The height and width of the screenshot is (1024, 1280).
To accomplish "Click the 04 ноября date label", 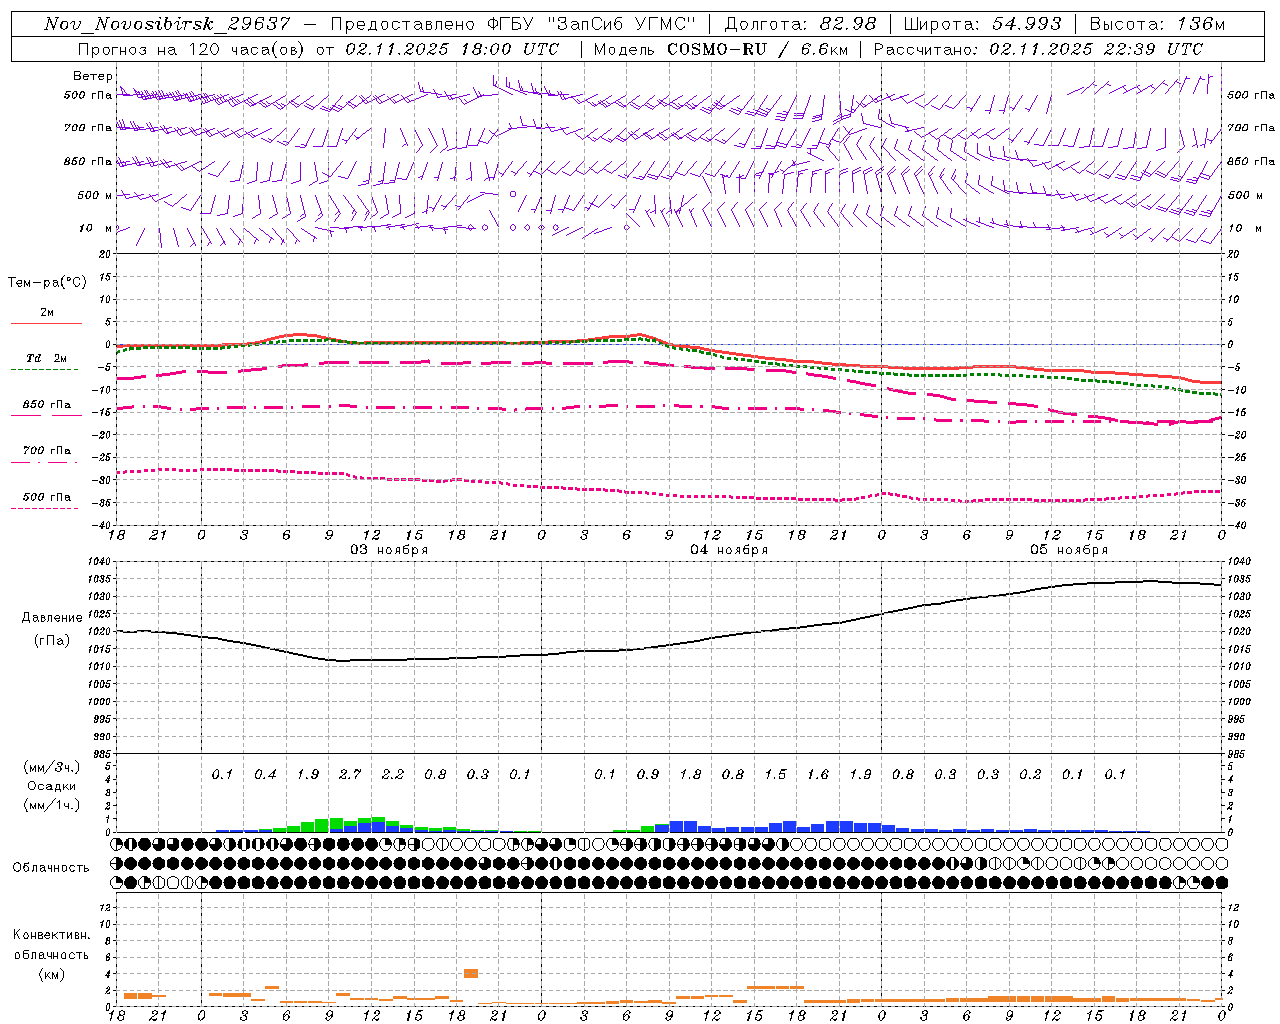I will [x=729, y=550].
